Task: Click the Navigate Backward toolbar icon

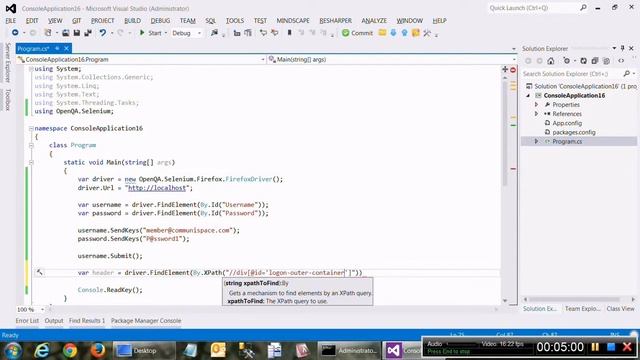Action: pos(15,33)
